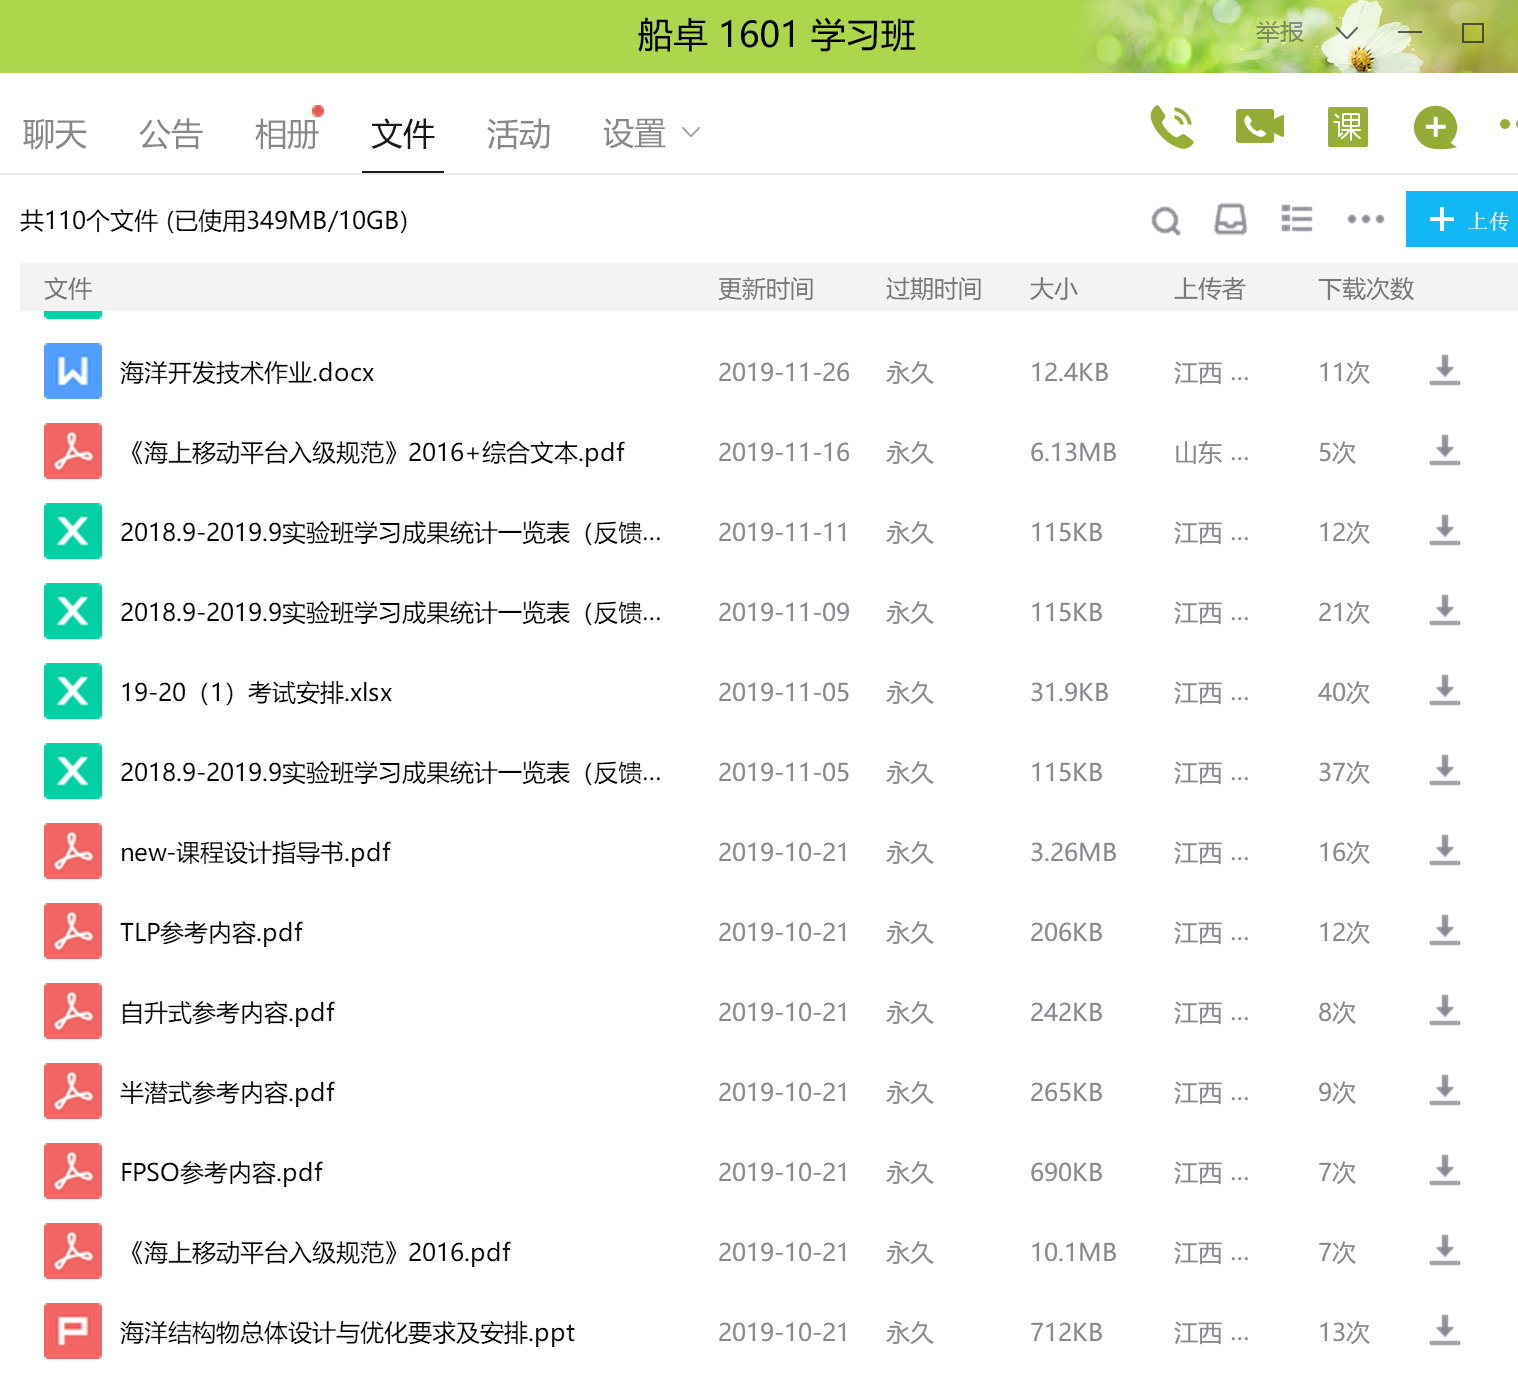Open the file search magnifier
The height and width of the screenshot is (1373, 1518).
1166,220
